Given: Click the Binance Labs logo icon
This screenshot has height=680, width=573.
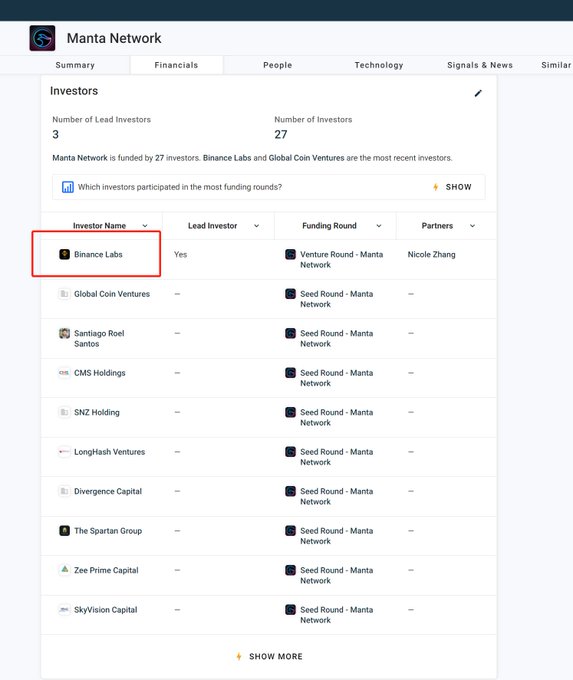Looking at the screenshot, I should (x=64, y=254).
